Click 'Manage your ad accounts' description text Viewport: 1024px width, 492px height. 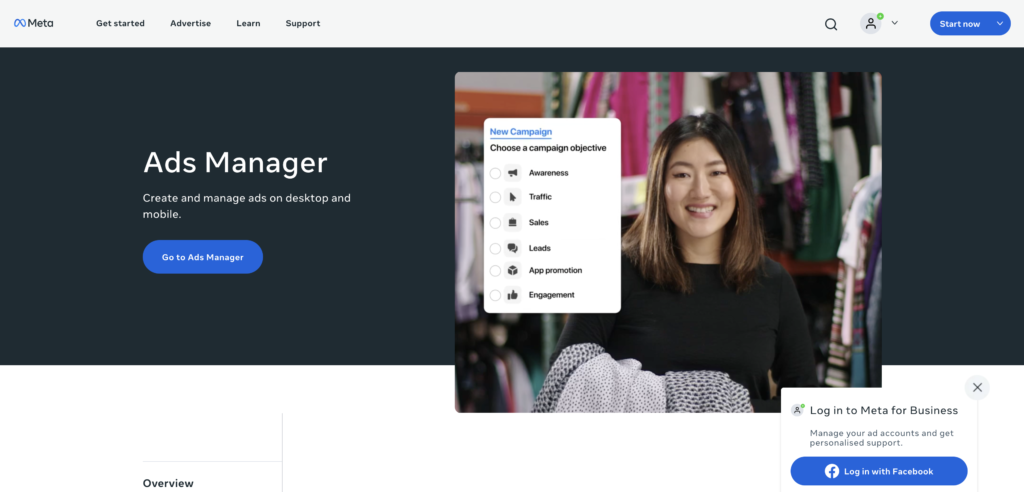pos(882,438)
